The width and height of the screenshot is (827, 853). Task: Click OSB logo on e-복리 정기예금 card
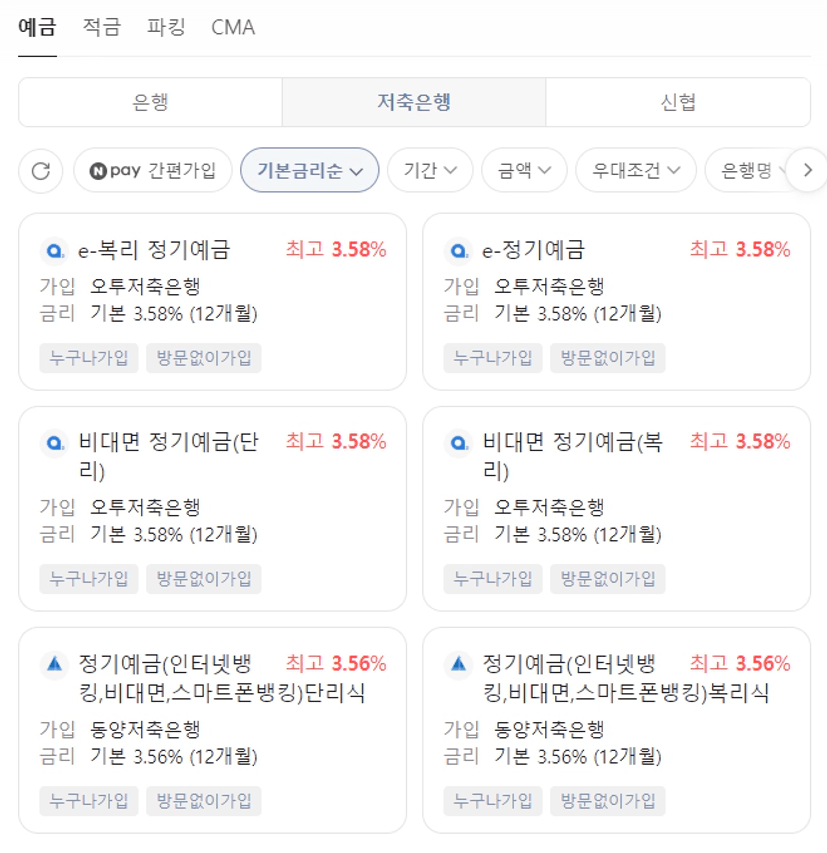pyautogui.click(x=54, y=250)
